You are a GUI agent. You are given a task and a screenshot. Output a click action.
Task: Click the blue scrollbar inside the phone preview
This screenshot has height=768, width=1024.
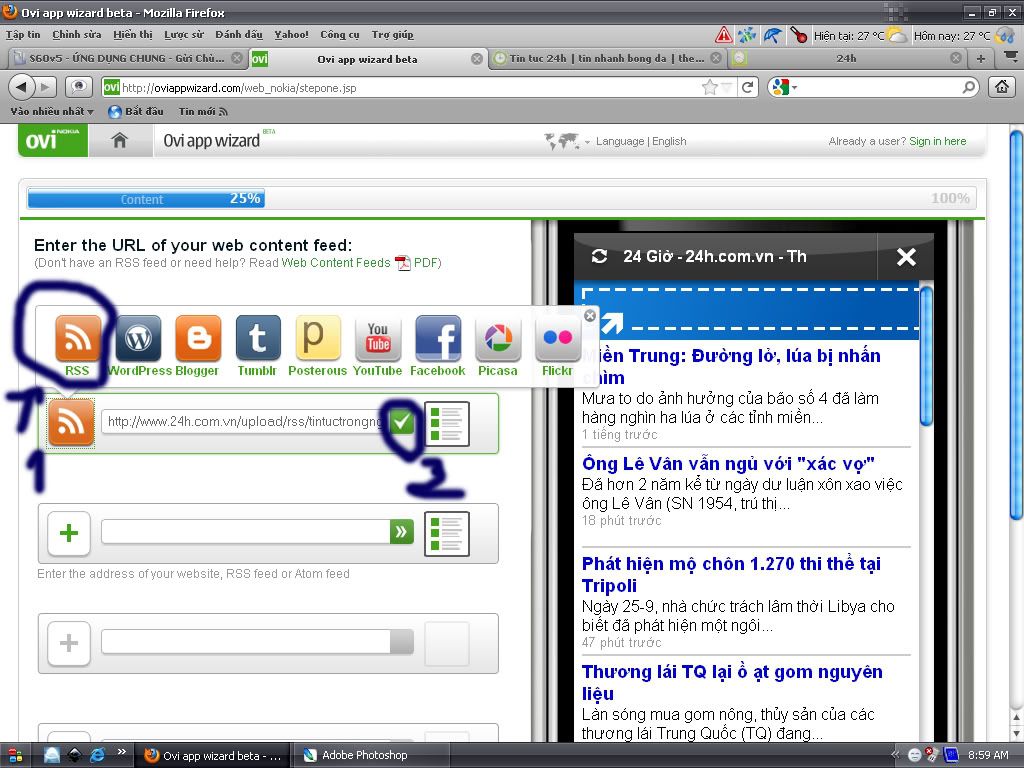pos(926,357)
